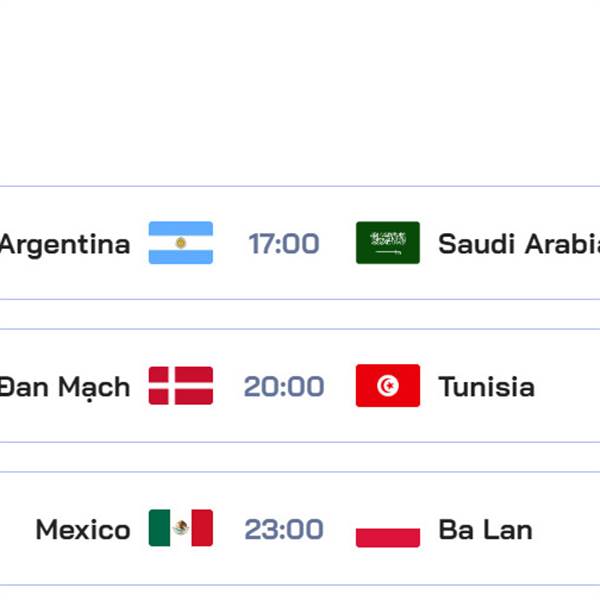600x600 pixels.
Task: Click the Mexico flag icon
Action: [181, 528]
